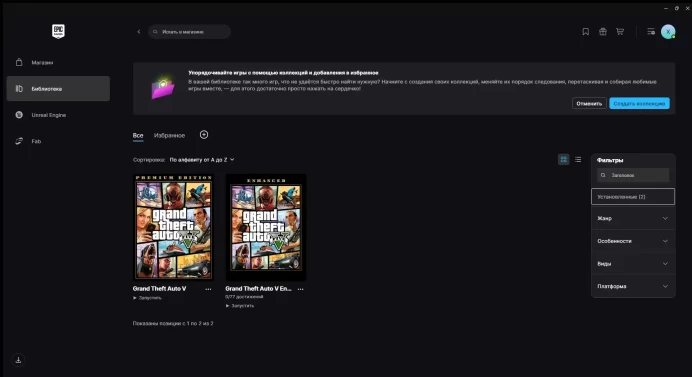The height and width of the screenshot is (377, 692).
Task: Click the Отменить button
Action: tap(589, 103)
